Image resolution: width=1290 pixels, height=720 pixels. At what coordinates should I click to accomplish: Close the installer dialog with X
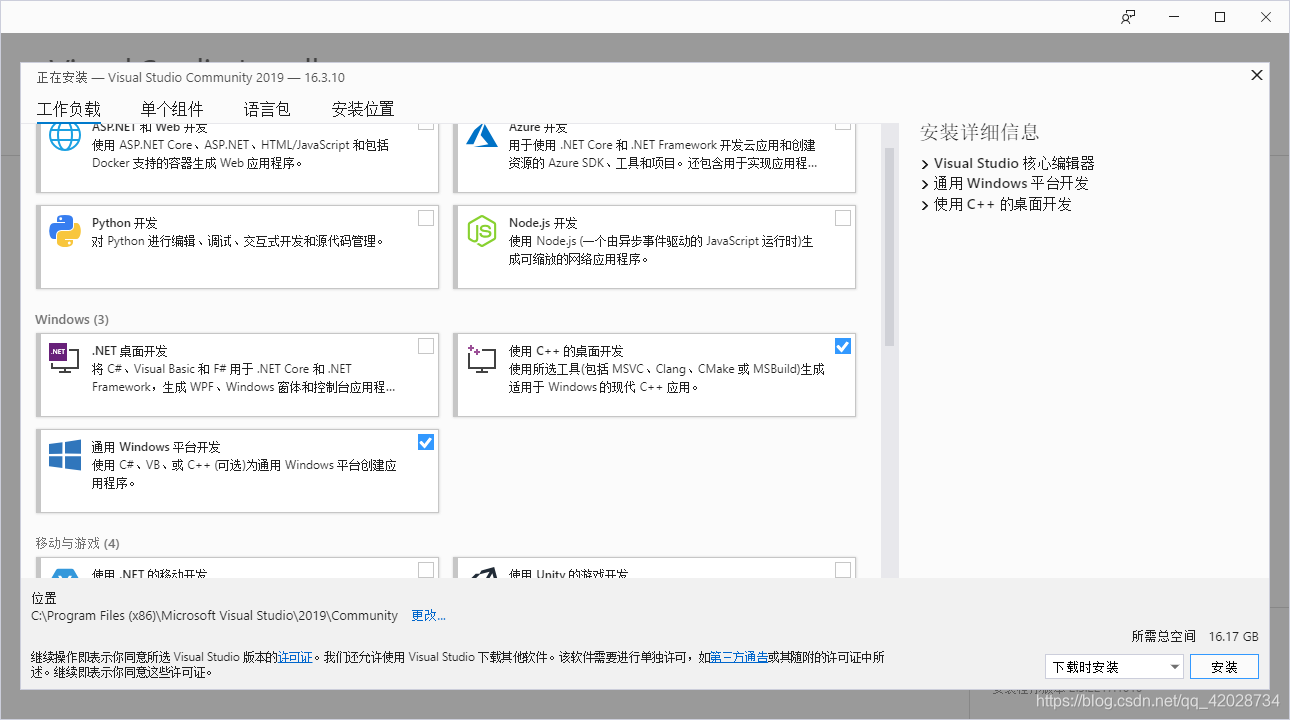(1257, 75)
